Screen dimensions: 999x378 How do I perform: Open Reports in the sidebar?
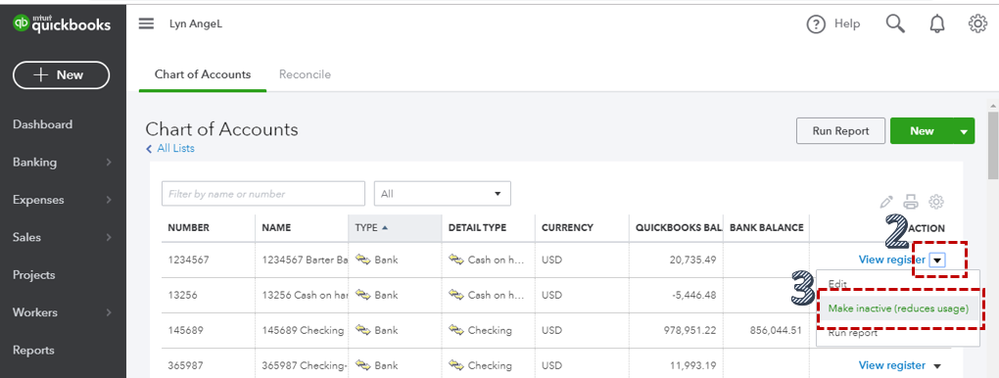point(33,350)
